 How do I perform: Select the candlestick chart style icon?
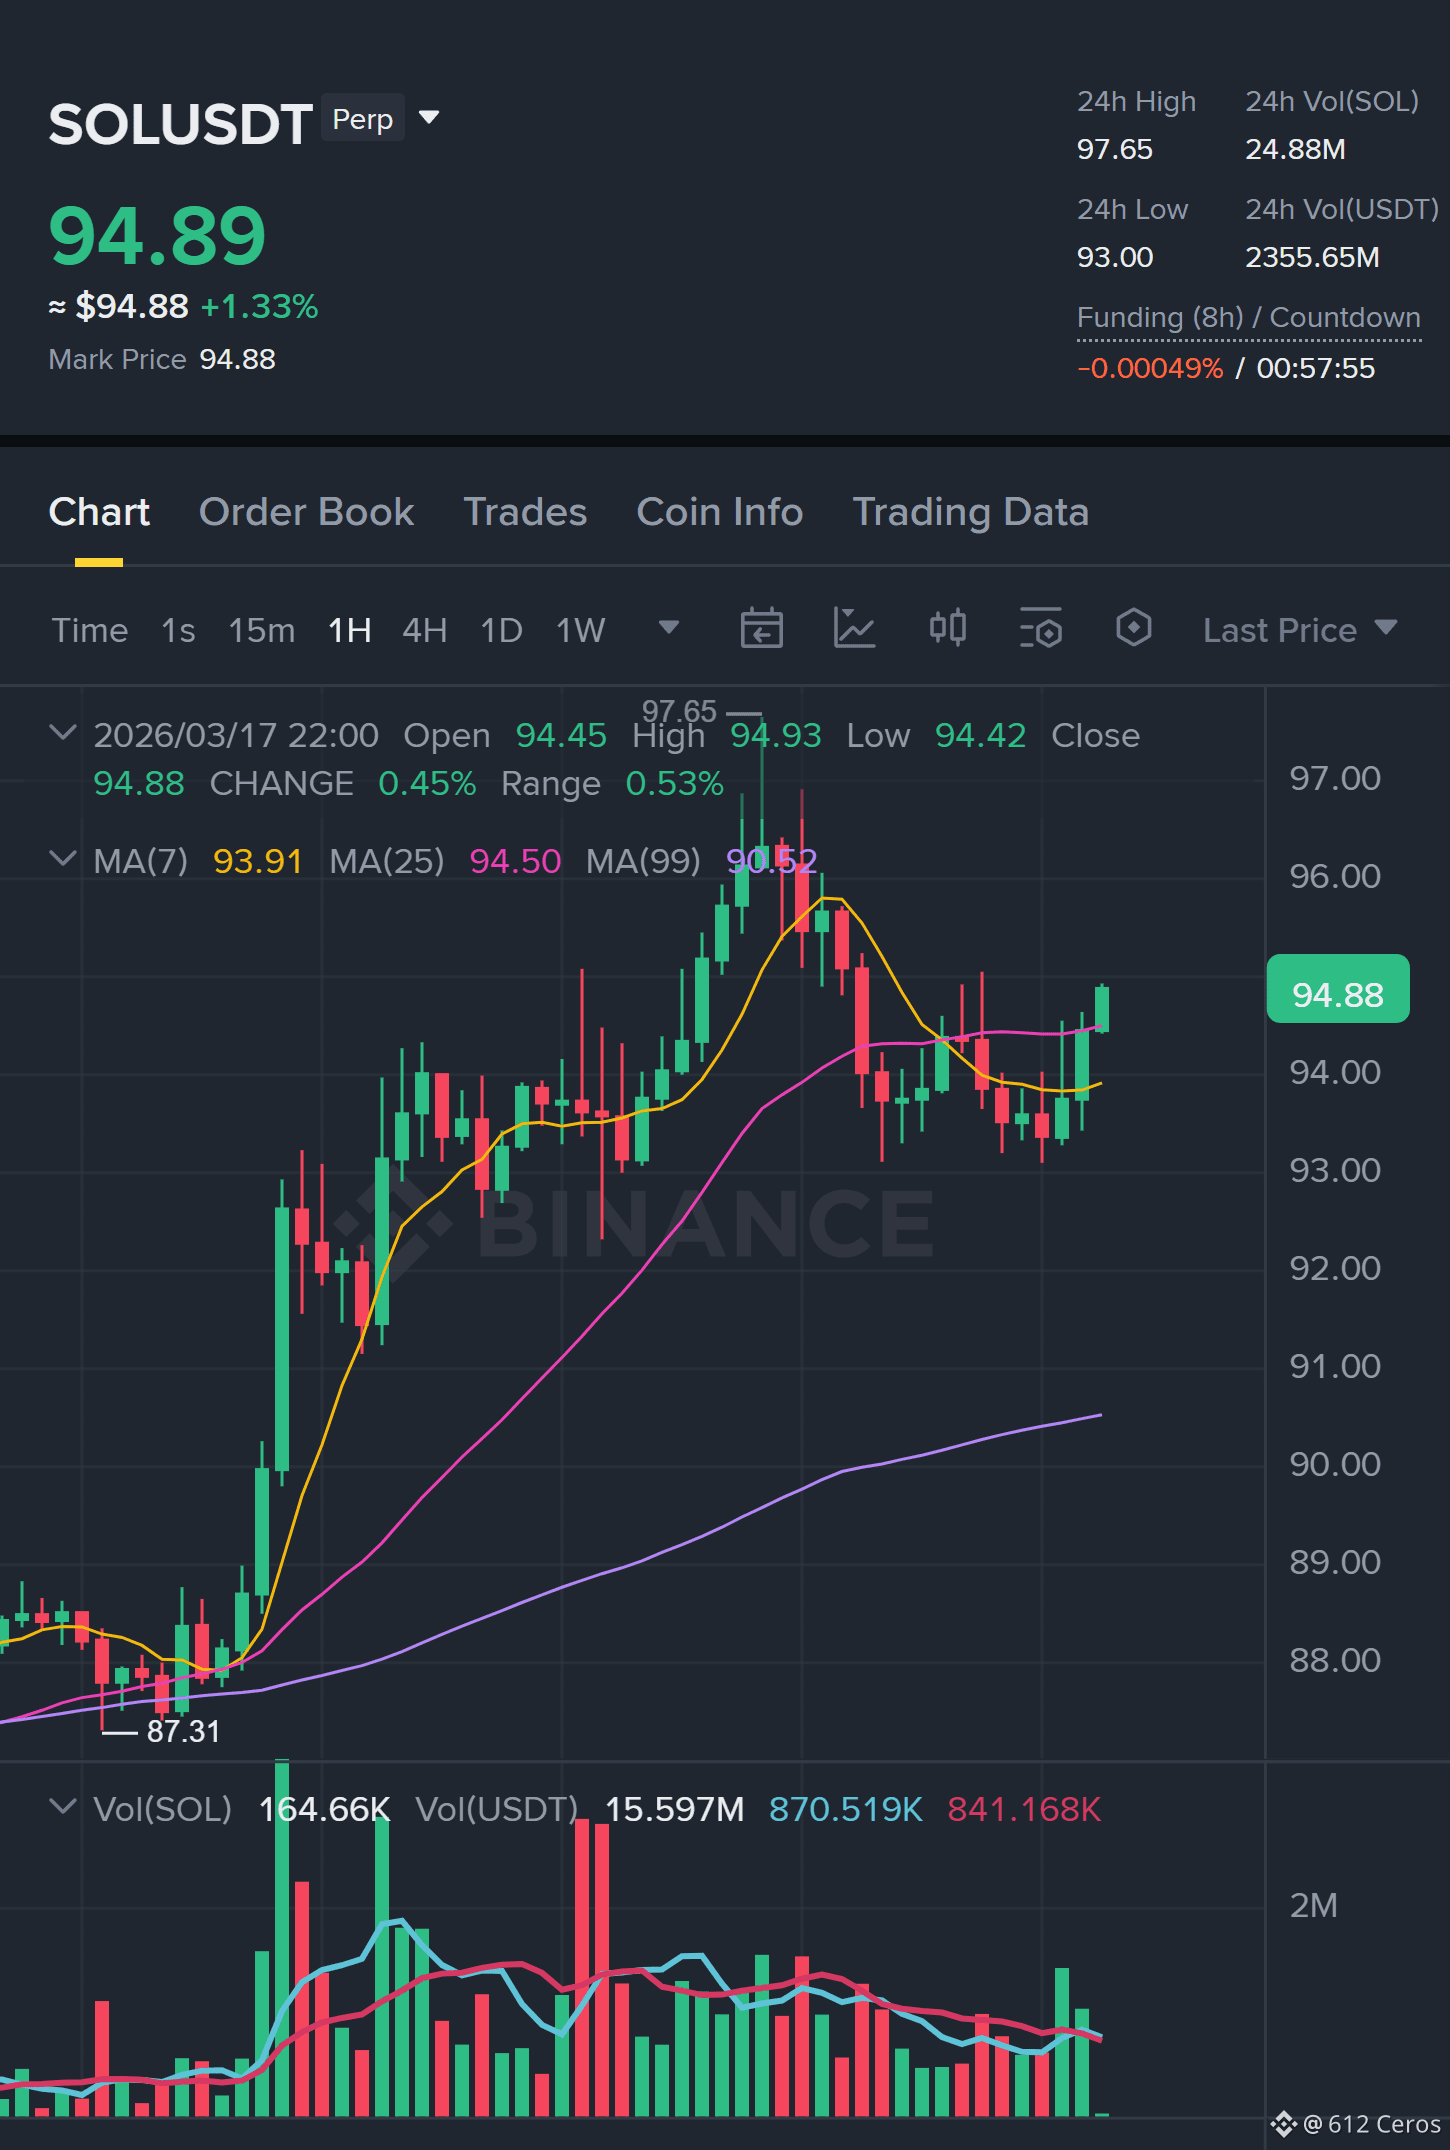point(947,628)
